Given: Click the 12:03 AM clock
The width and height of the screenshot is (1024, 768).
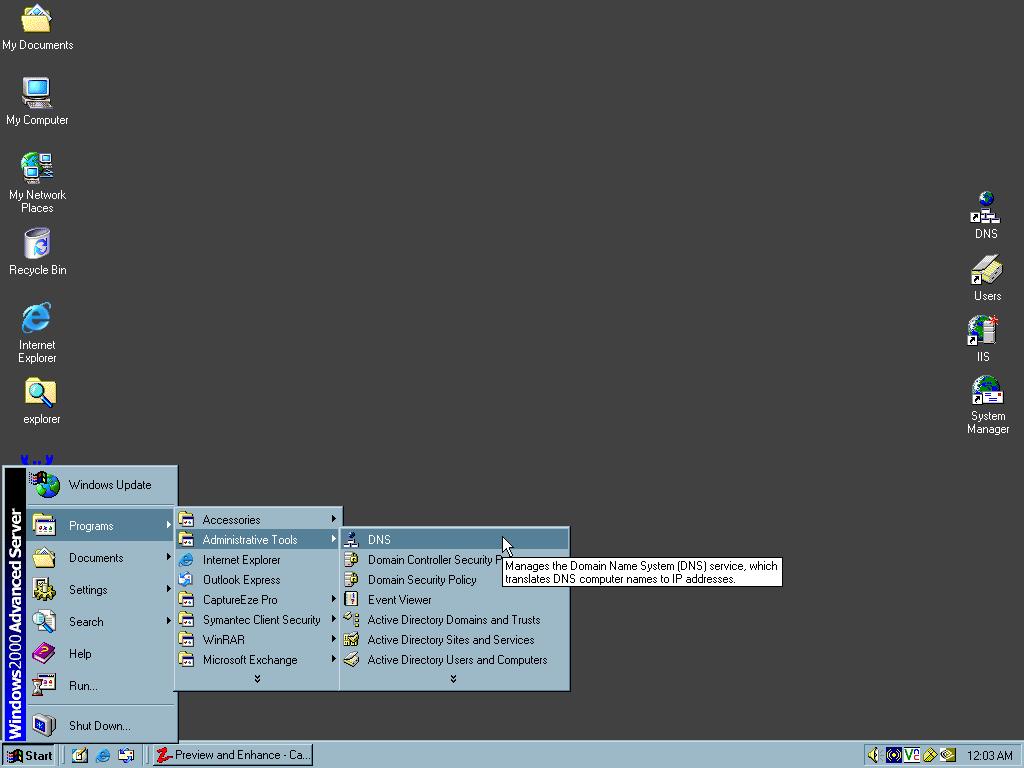Looking at the screenshot, I should [x=989, y=756].
